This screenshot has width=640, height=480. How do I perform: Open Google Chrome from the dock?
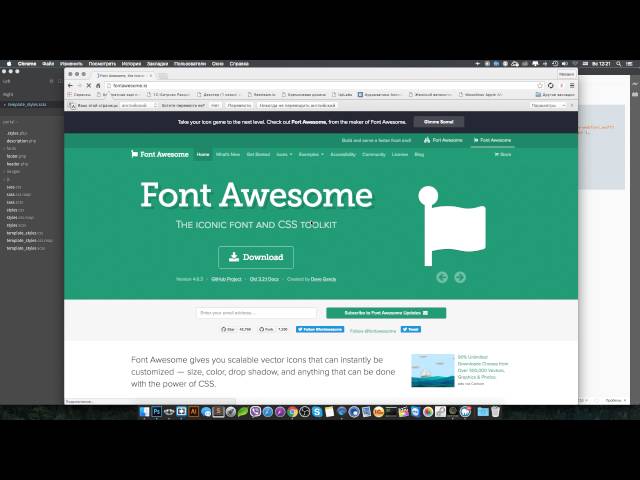[292, 412]
